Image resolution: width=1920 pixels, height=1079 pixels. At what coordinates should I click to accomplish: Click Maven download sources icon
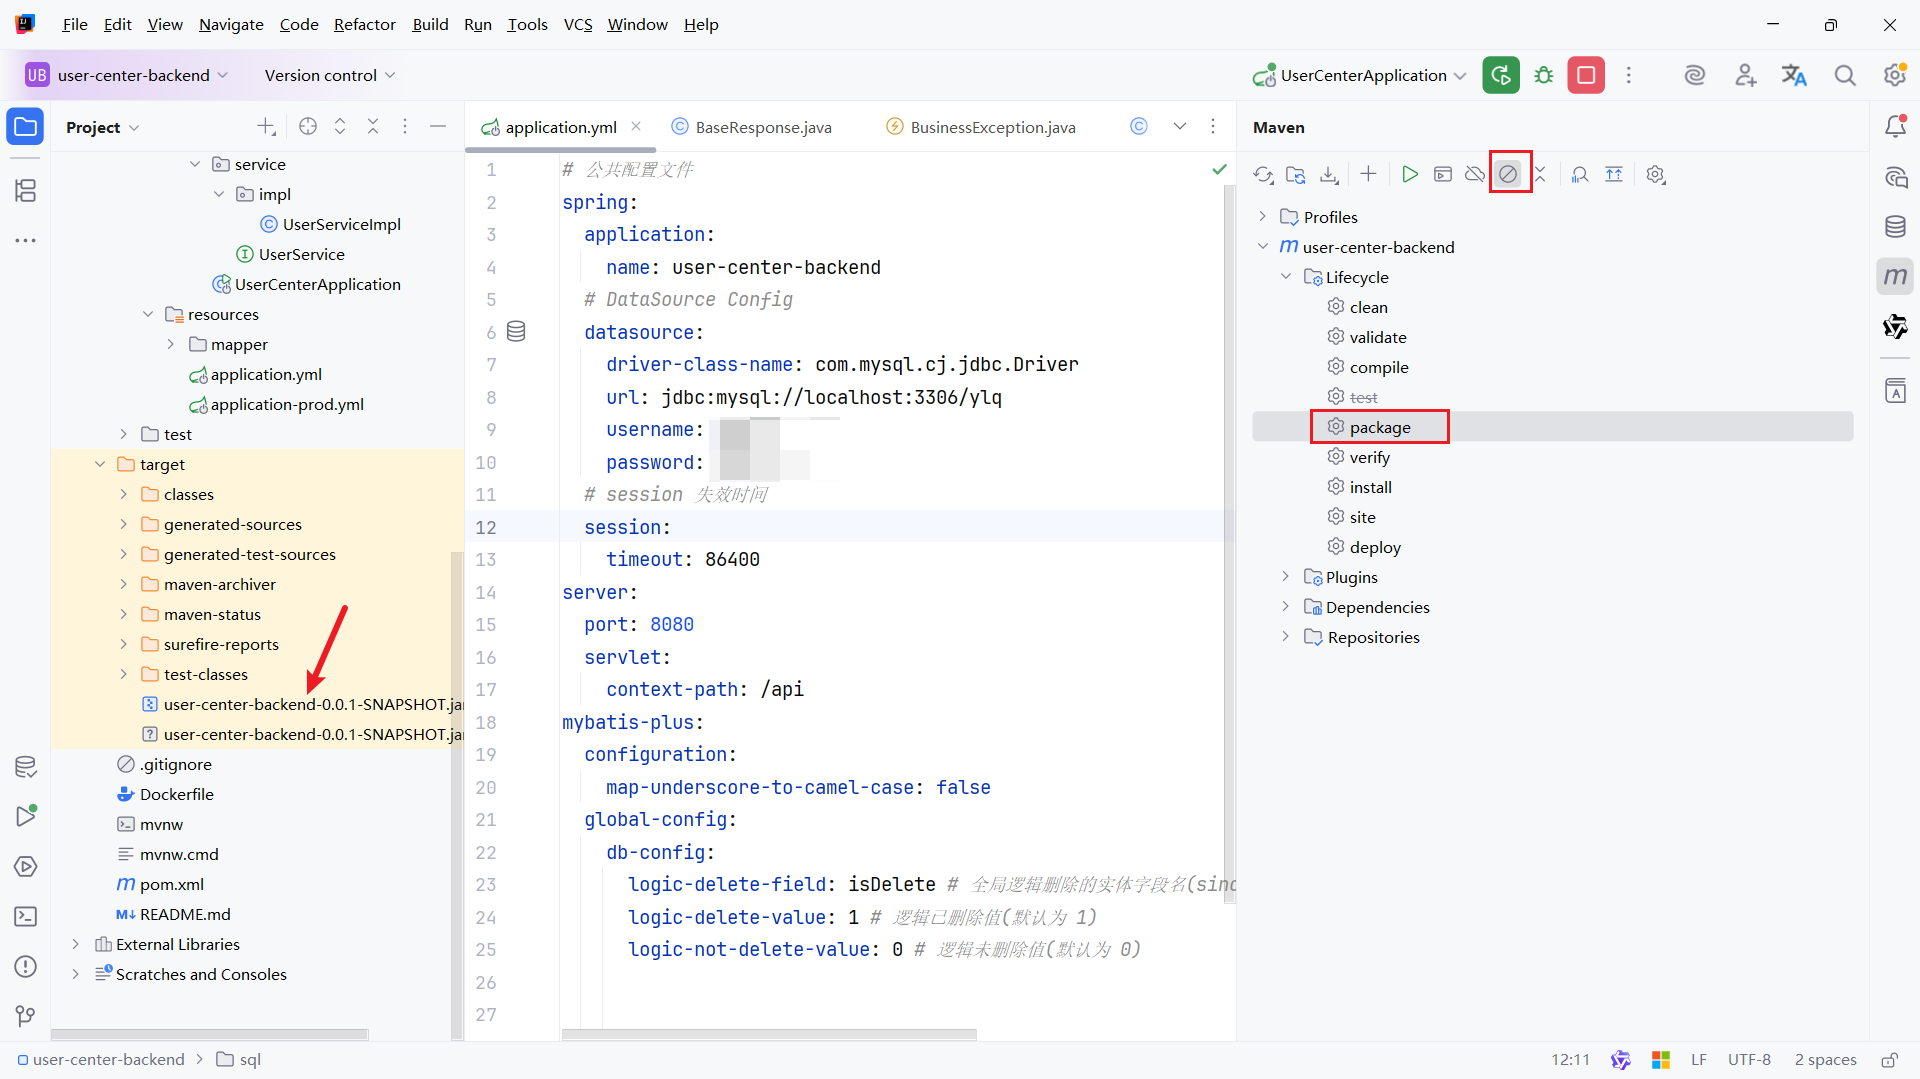click(1329, 175)
